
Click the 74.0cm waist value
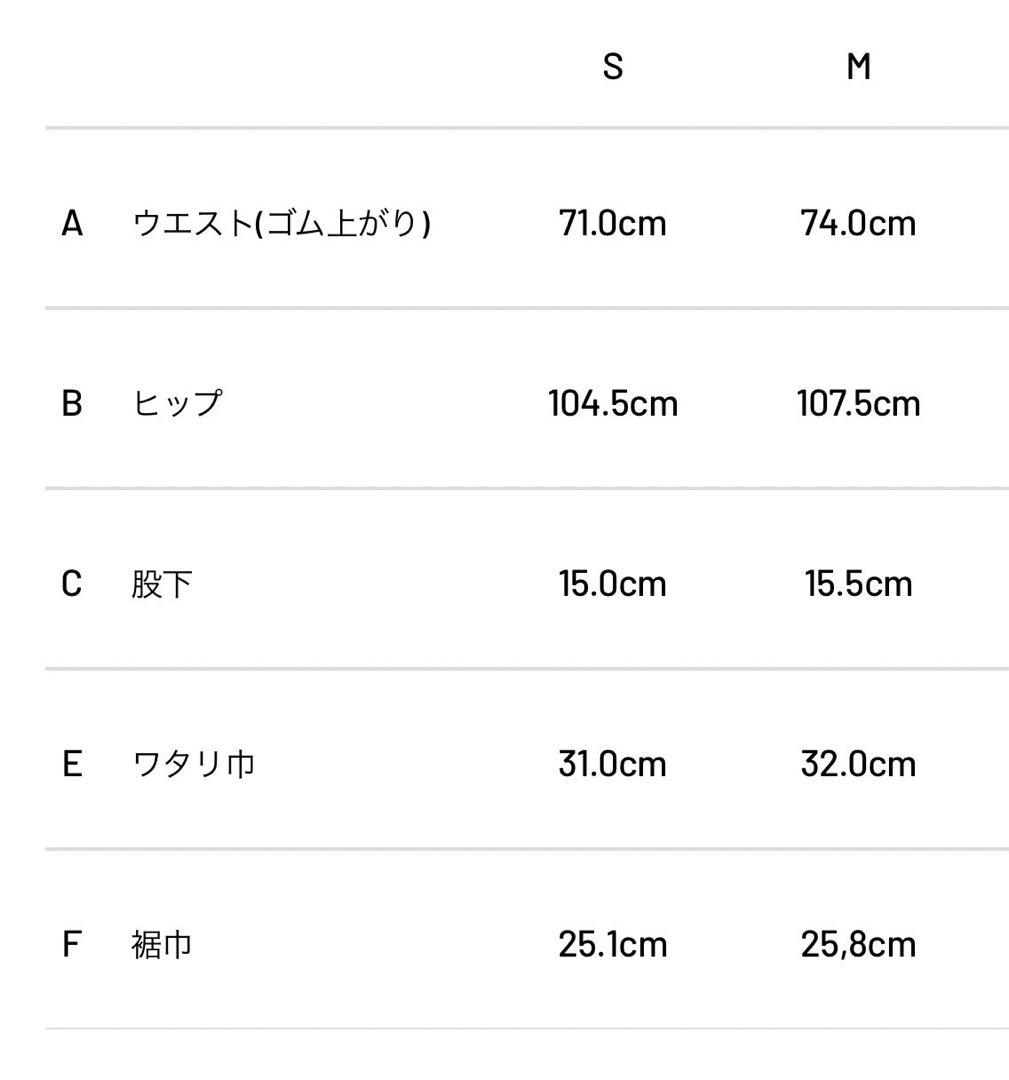coord(858,223)
